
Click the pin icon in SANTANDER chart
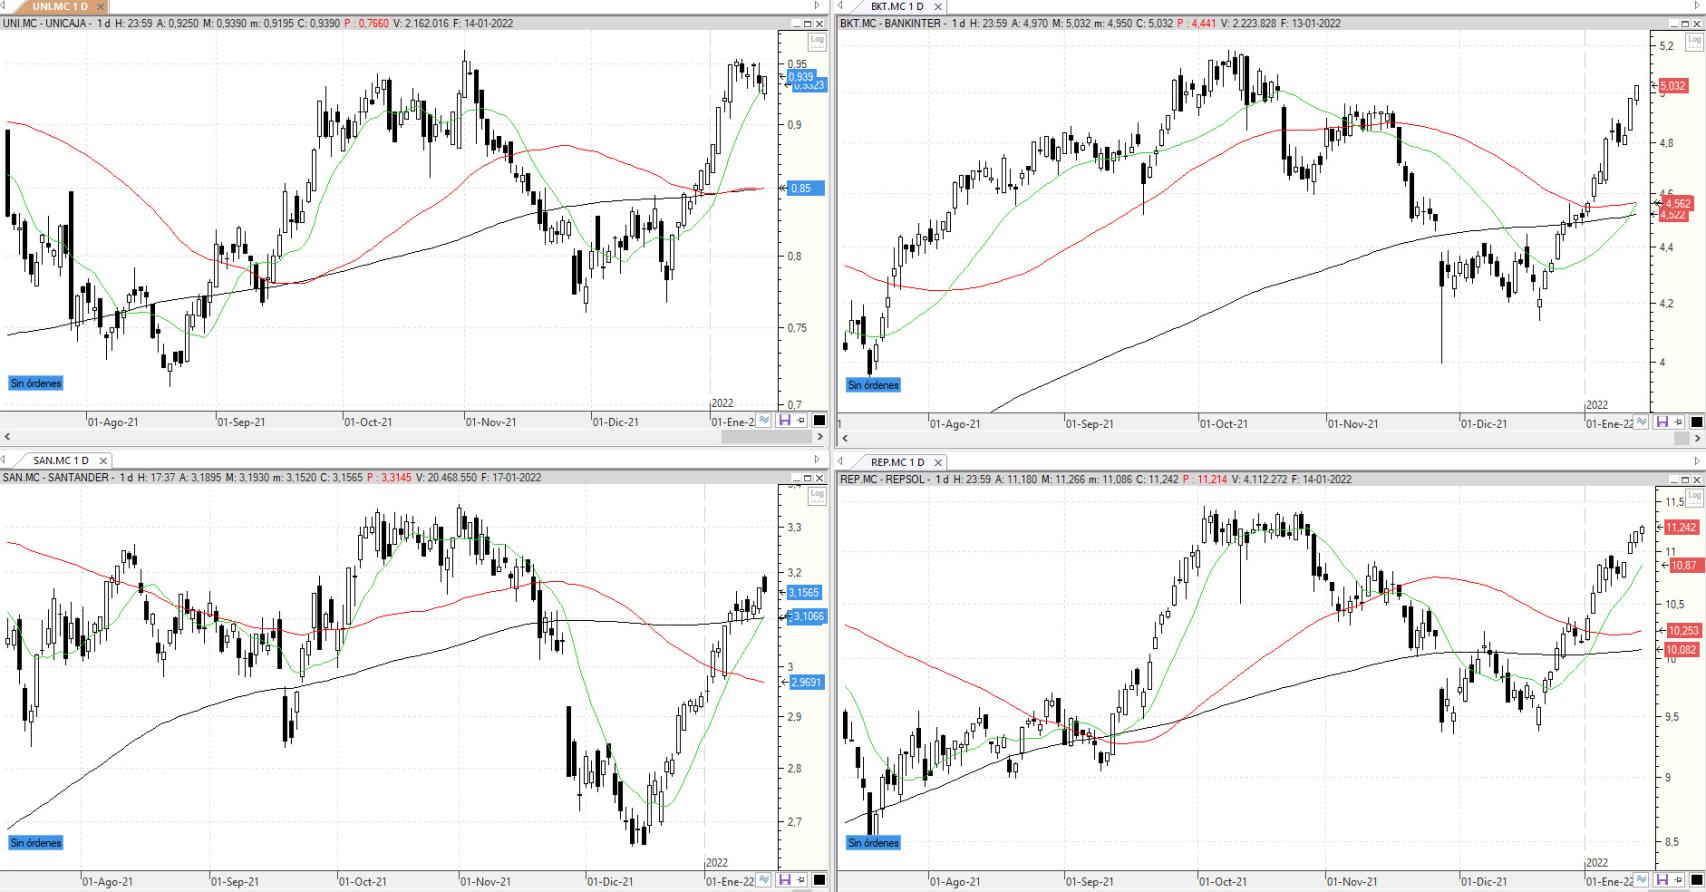click(801, 880)
